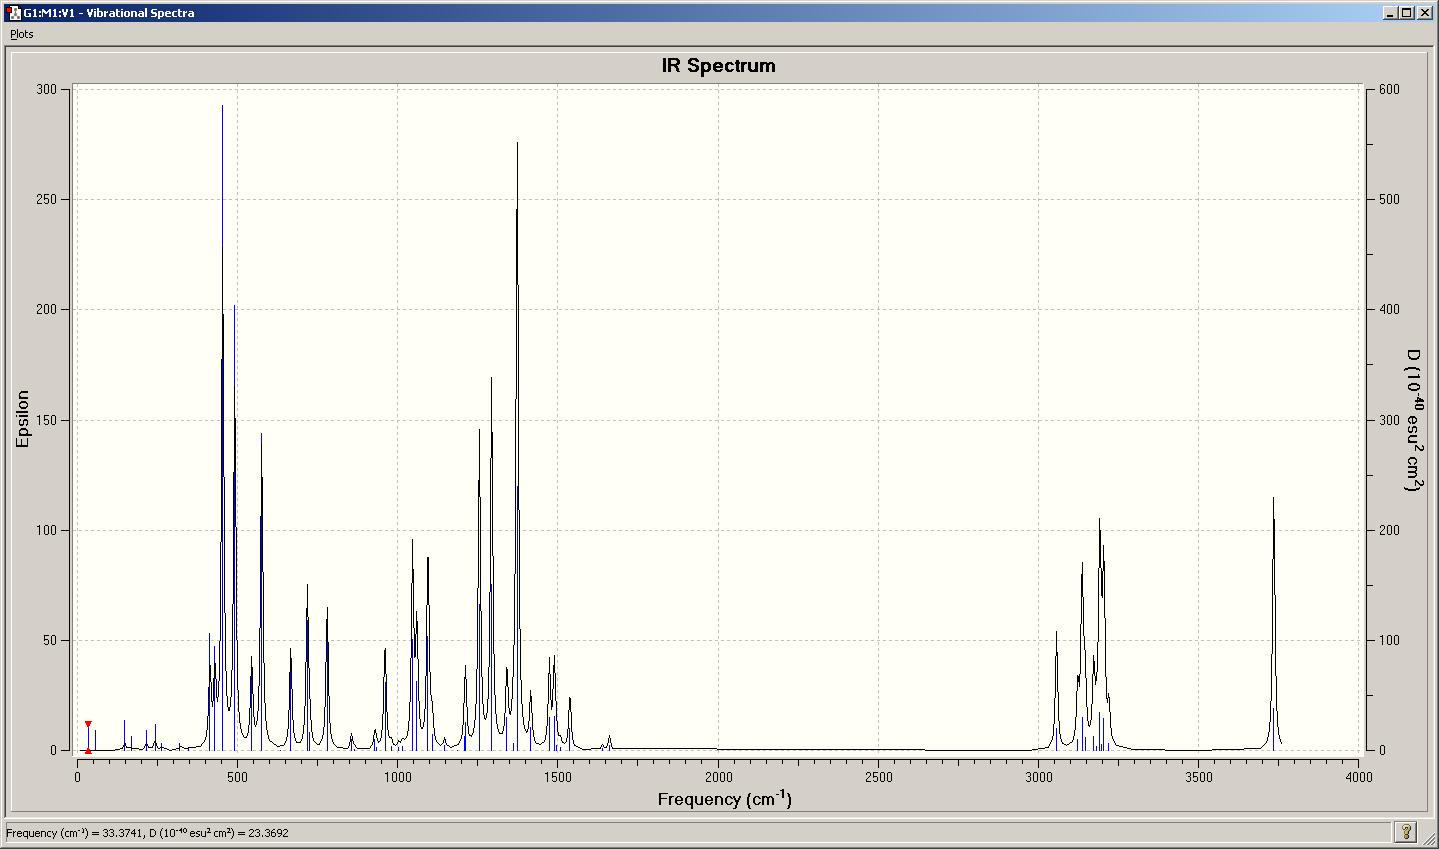The image size is (1439, 849).
Task: Click the "3500" tick on the frequency axis
Action: coord(1198,776)
